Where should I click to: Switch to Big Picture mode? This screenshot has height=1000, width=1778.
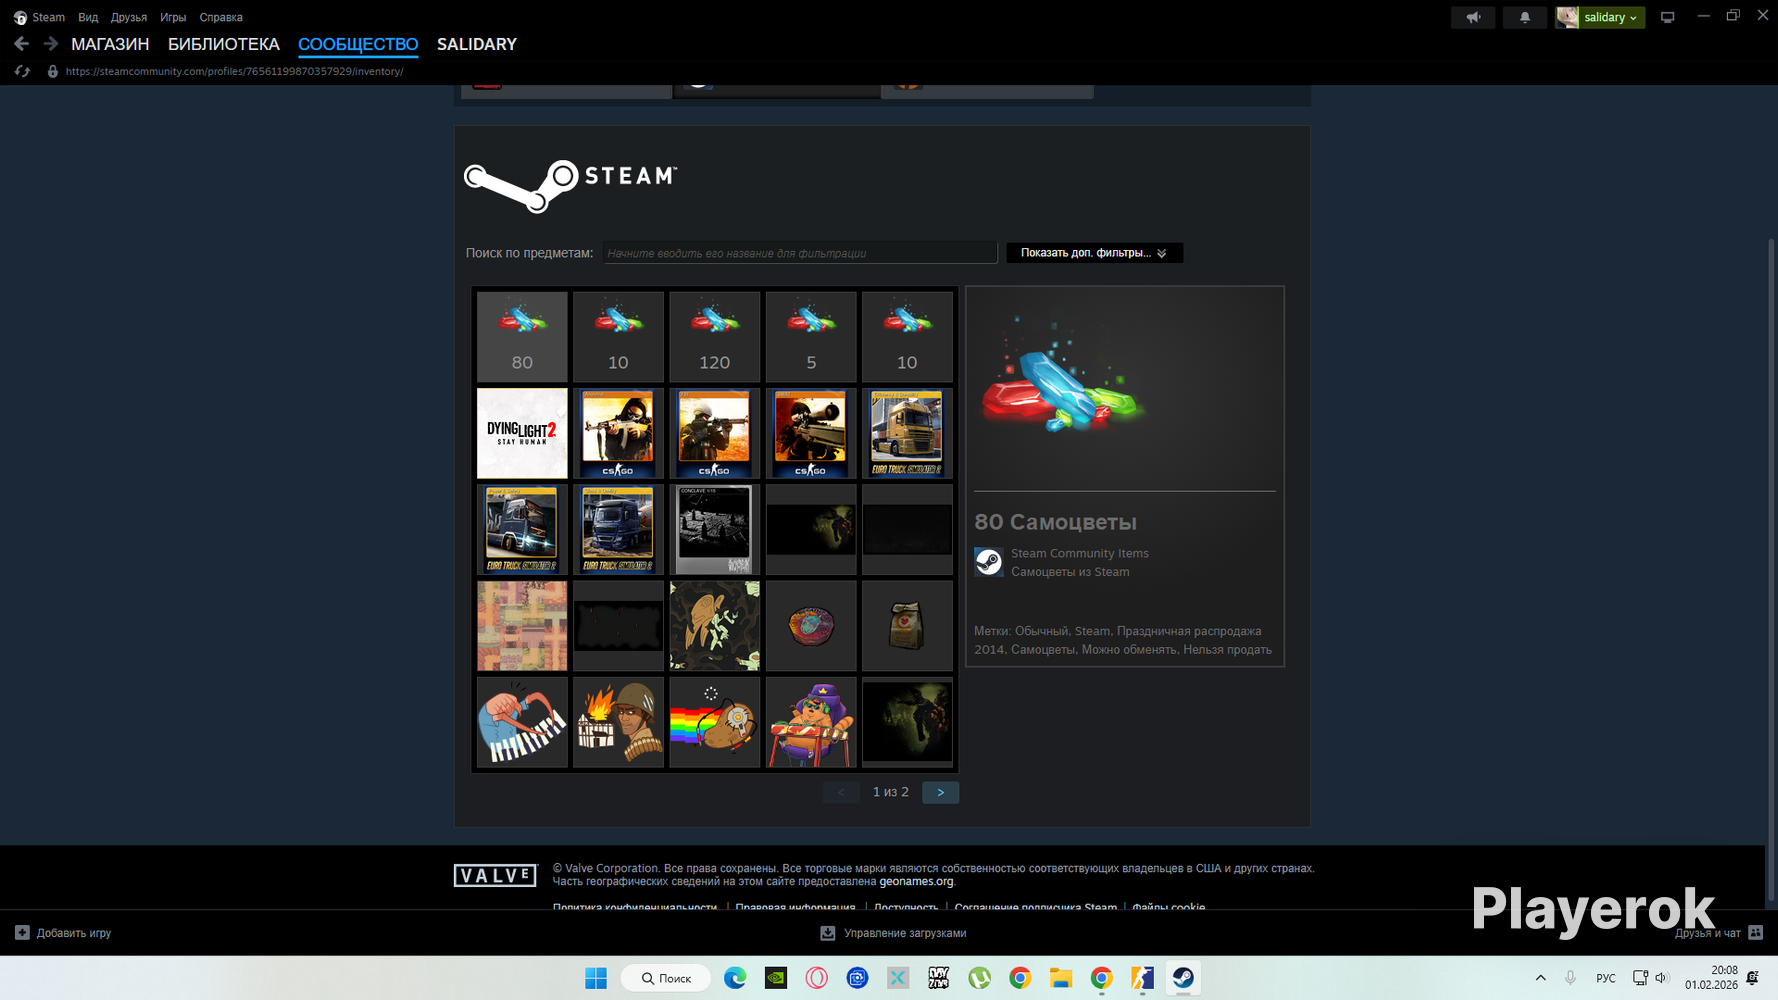coord(1667,17)
